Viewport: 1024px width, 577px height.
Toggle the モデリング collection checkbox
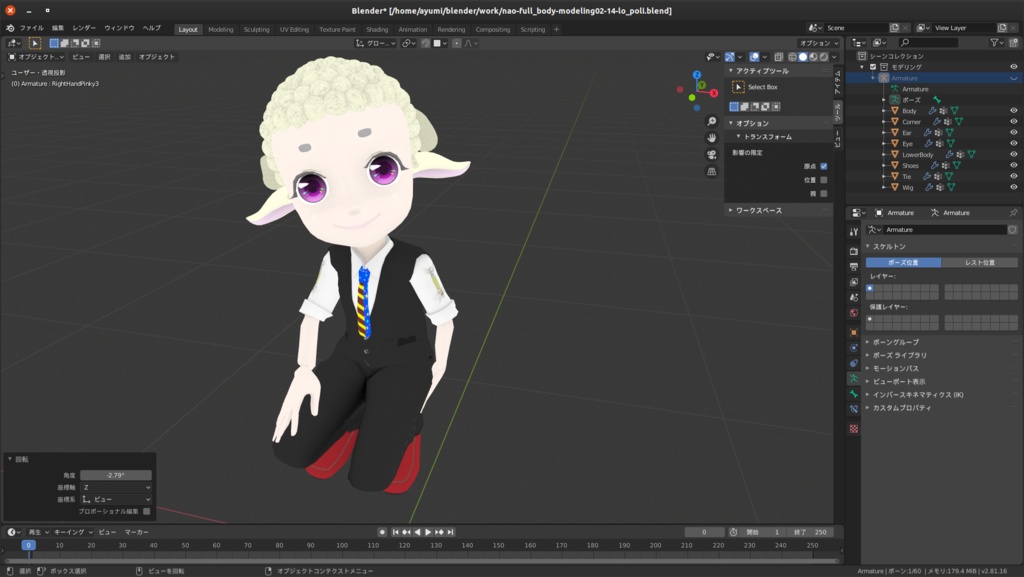tap(872, 67)
